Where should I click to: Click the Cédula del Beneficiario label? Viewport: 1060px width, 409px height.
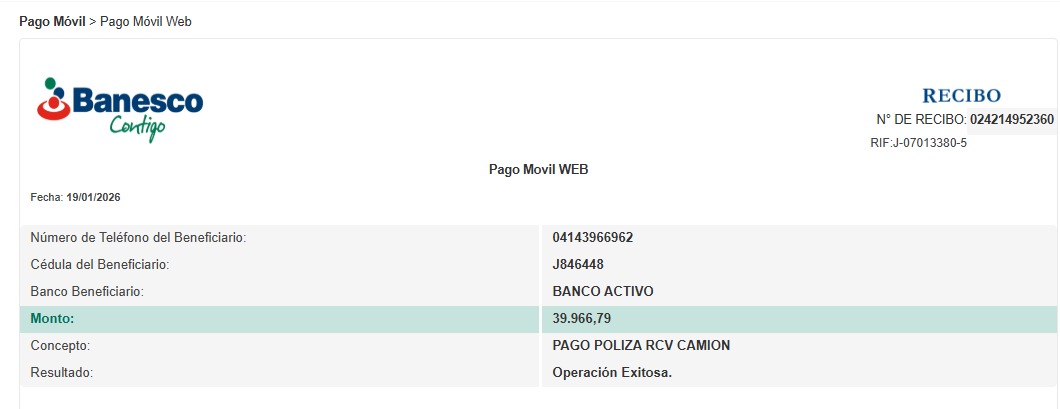(100, 265)
